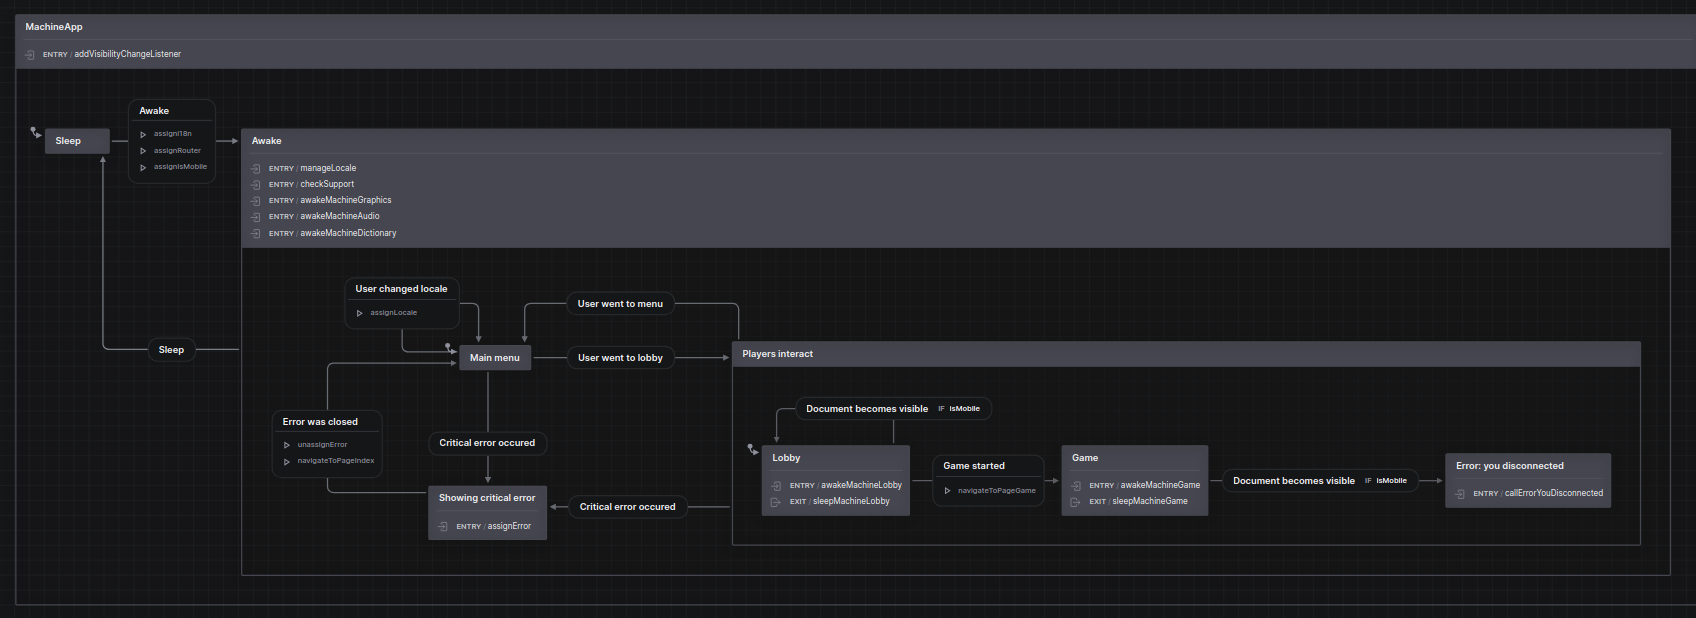Click the exit icon beside sleepMachineGame

tap(1077, 501)
